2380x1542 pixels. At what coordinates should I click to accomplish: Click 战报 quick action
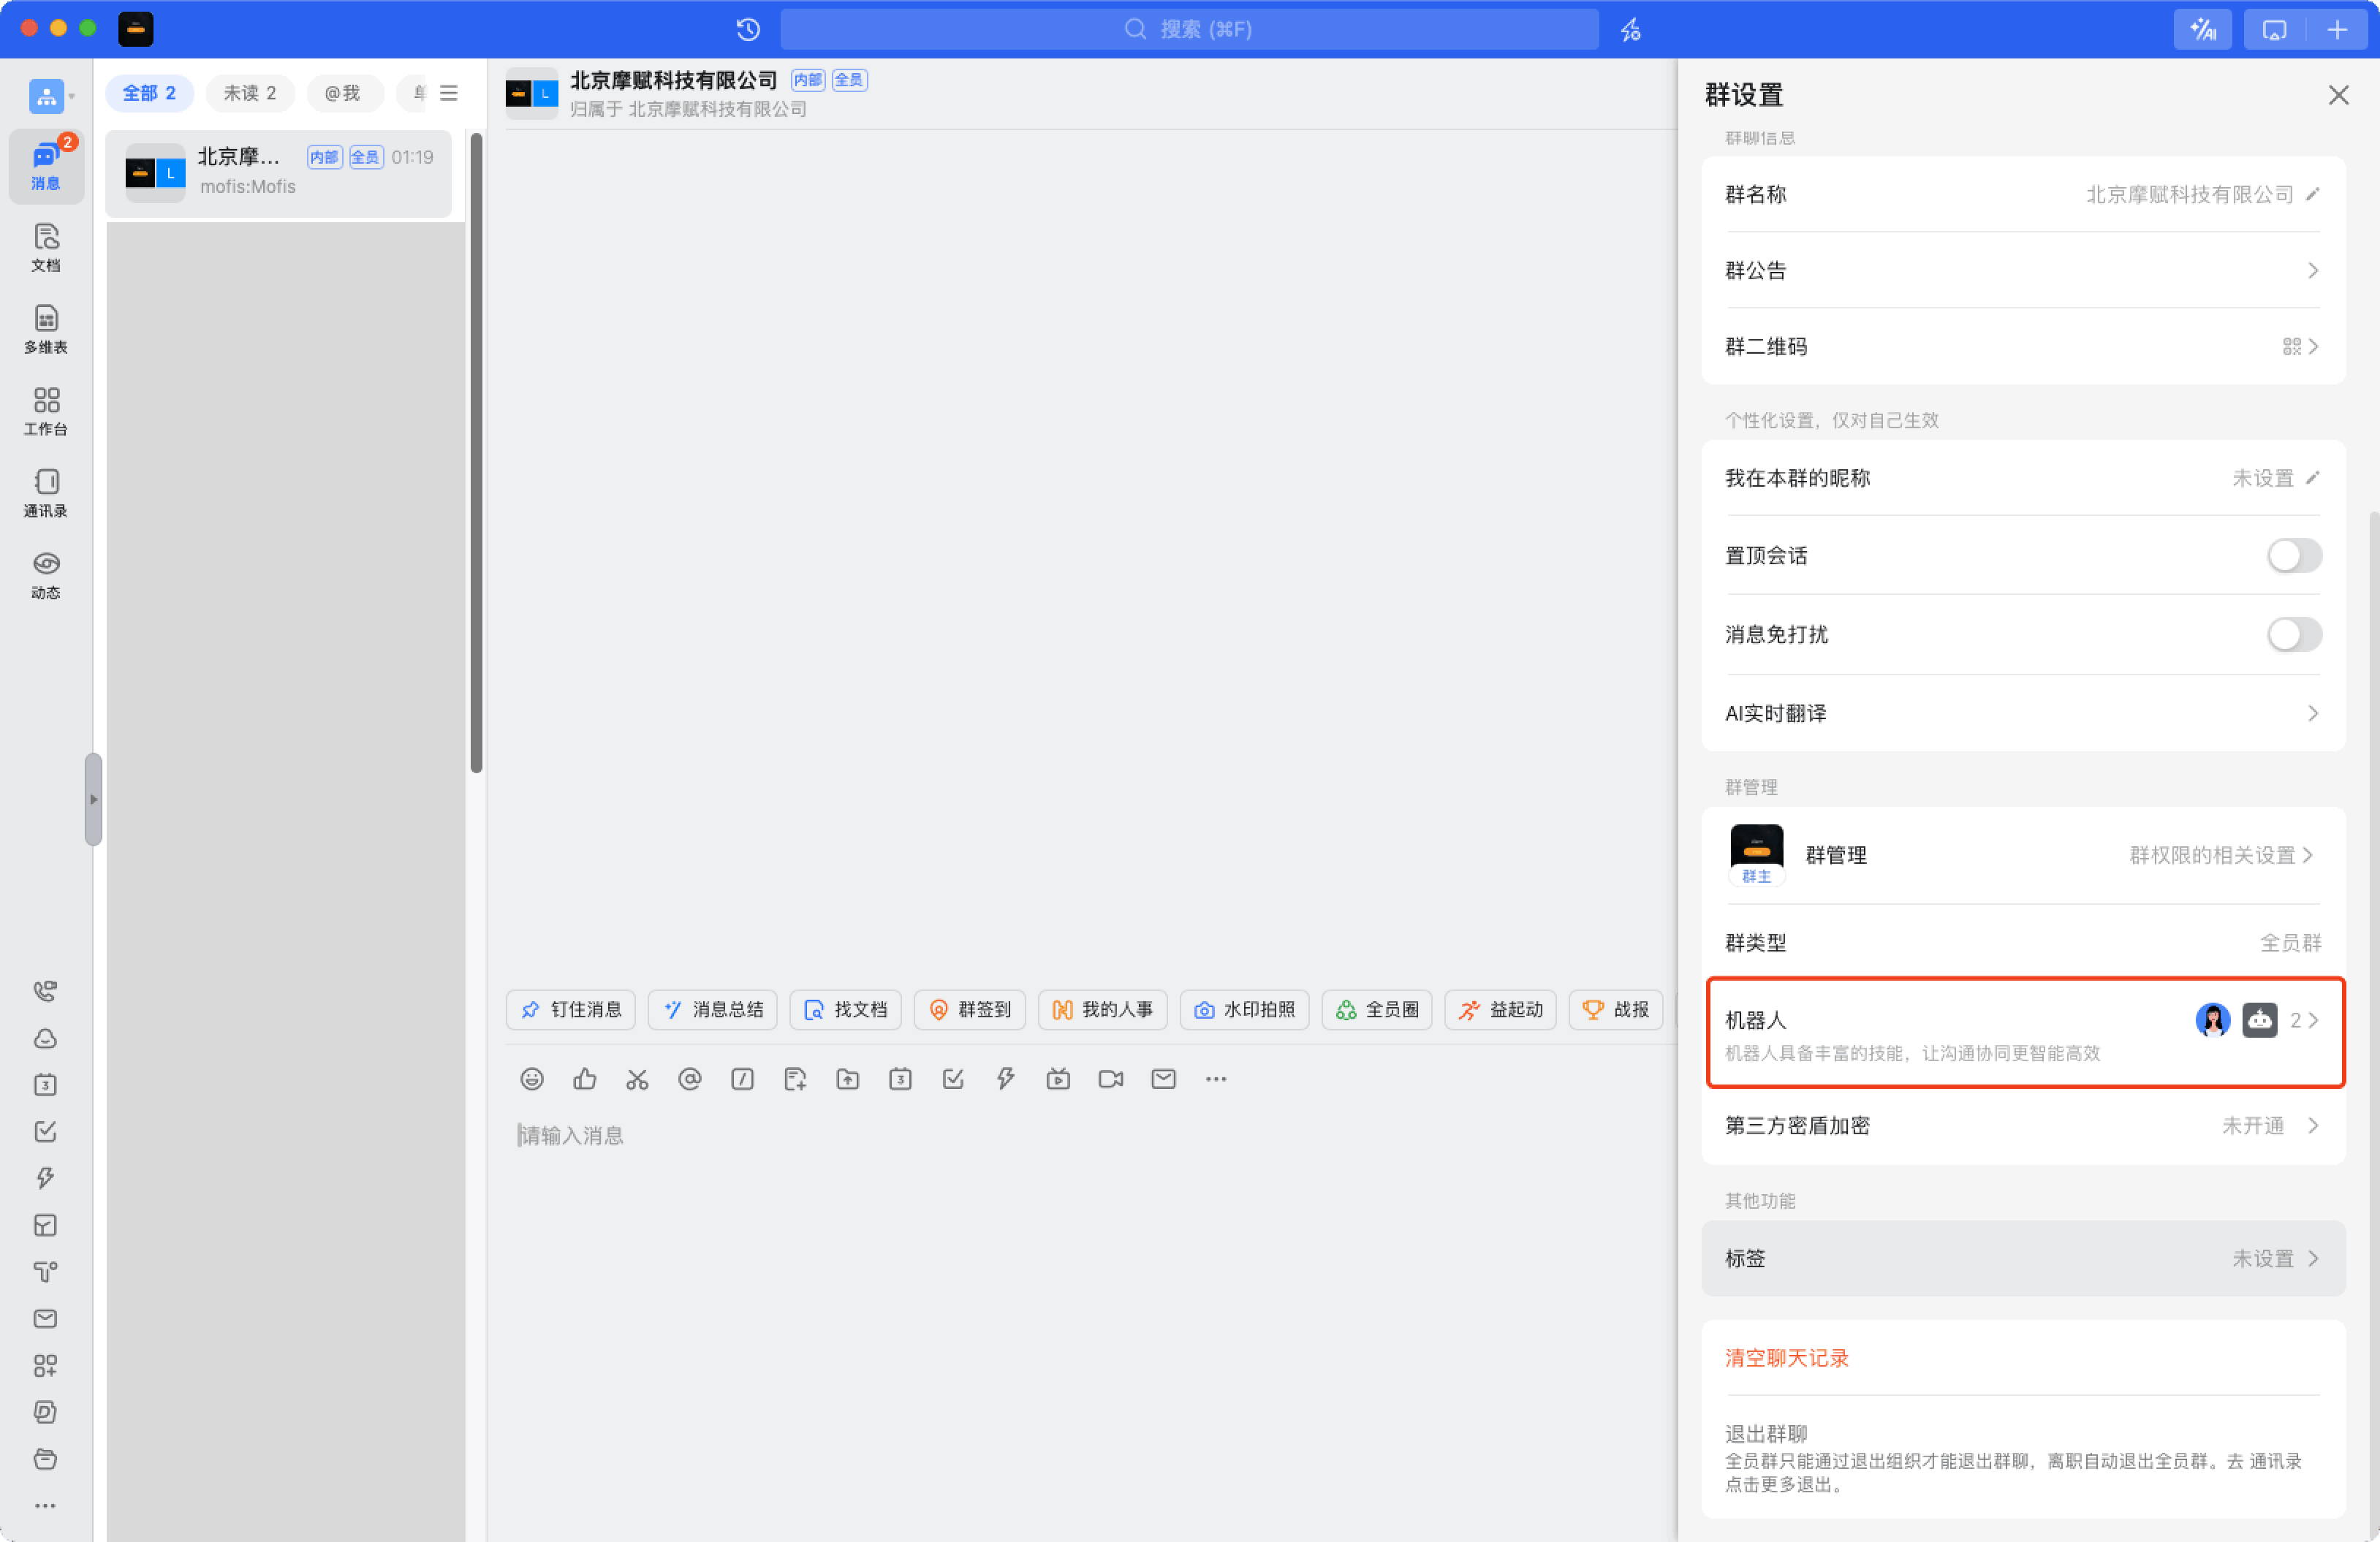tap(1616, 1010)
